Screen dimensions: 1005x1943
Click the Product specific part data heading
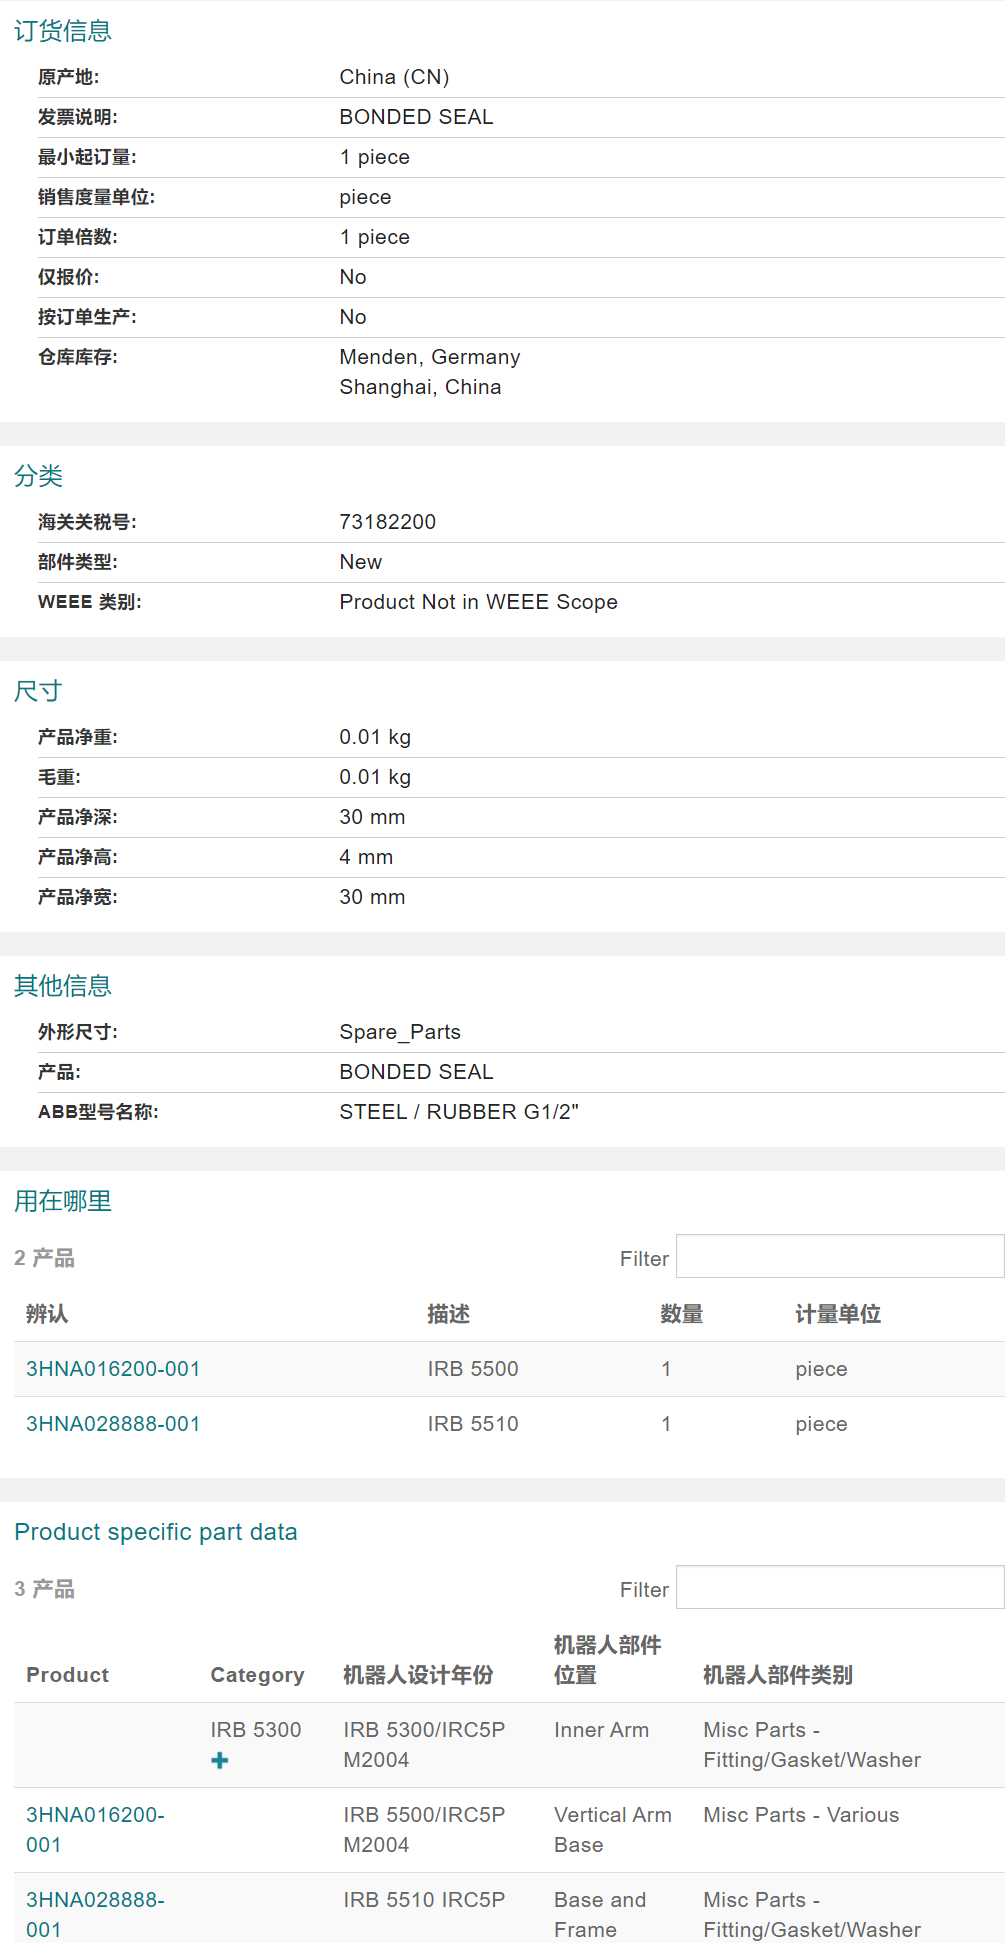click(x=156, y=1532)
